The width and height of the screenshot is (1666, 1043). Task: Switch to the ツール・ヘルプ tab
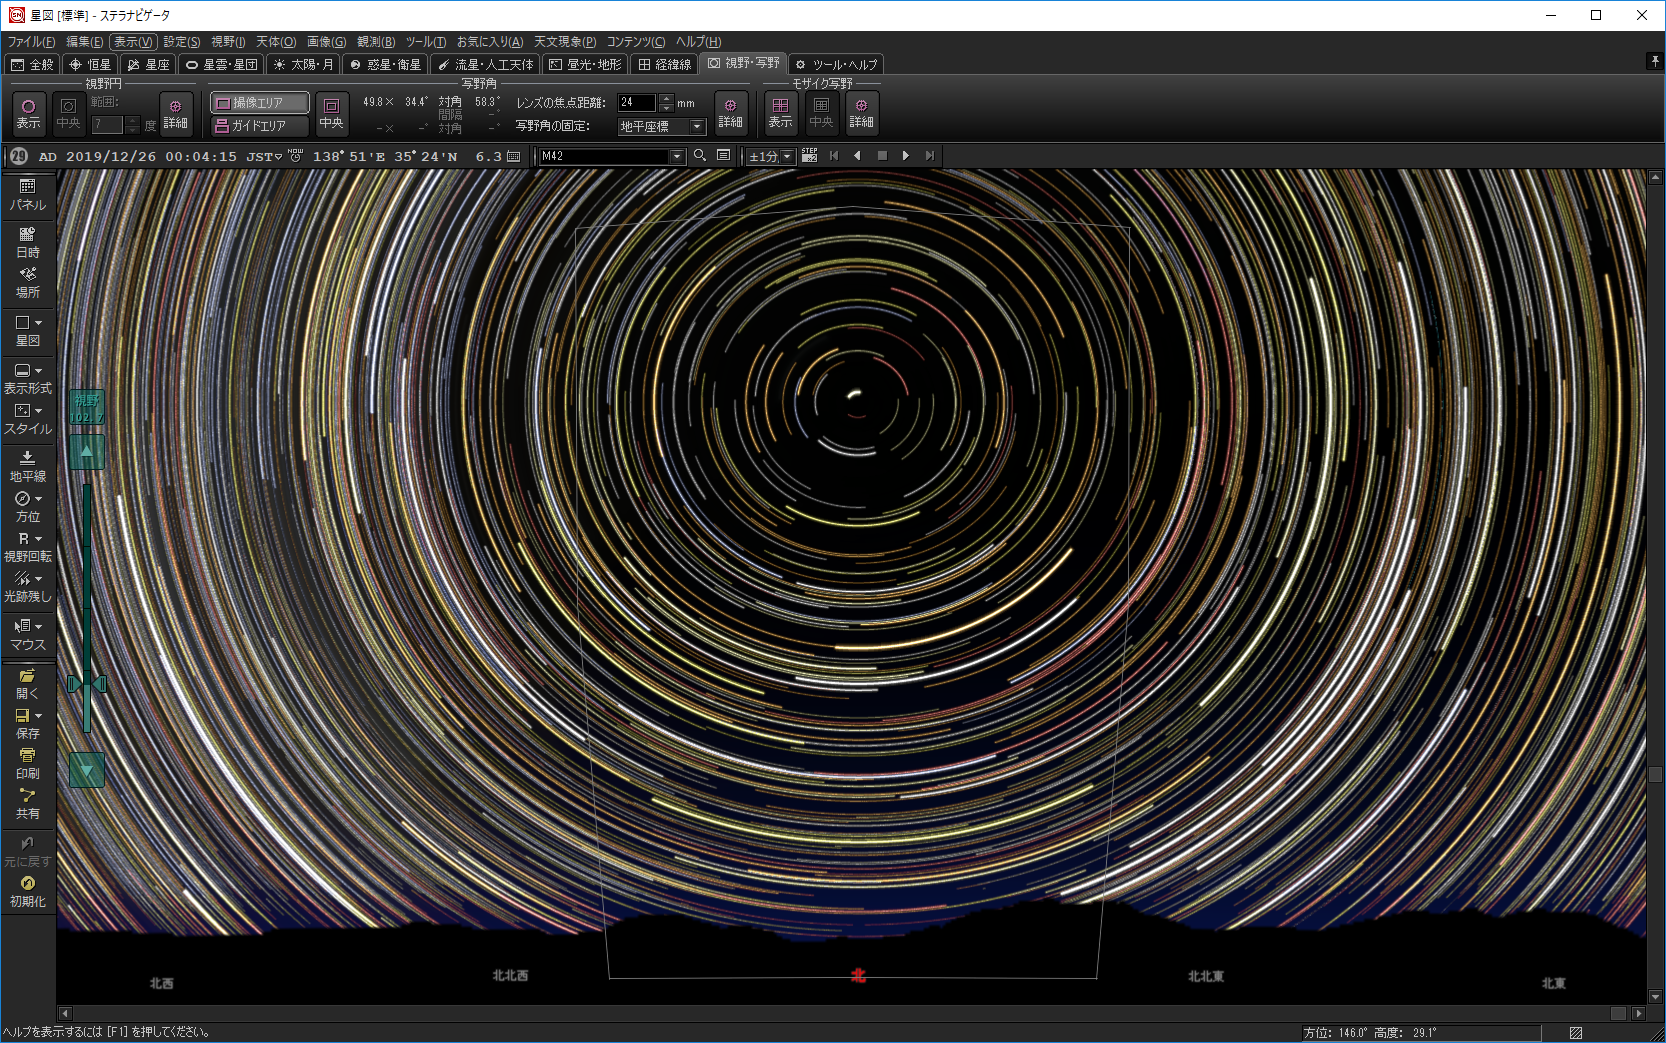point(836,64)
